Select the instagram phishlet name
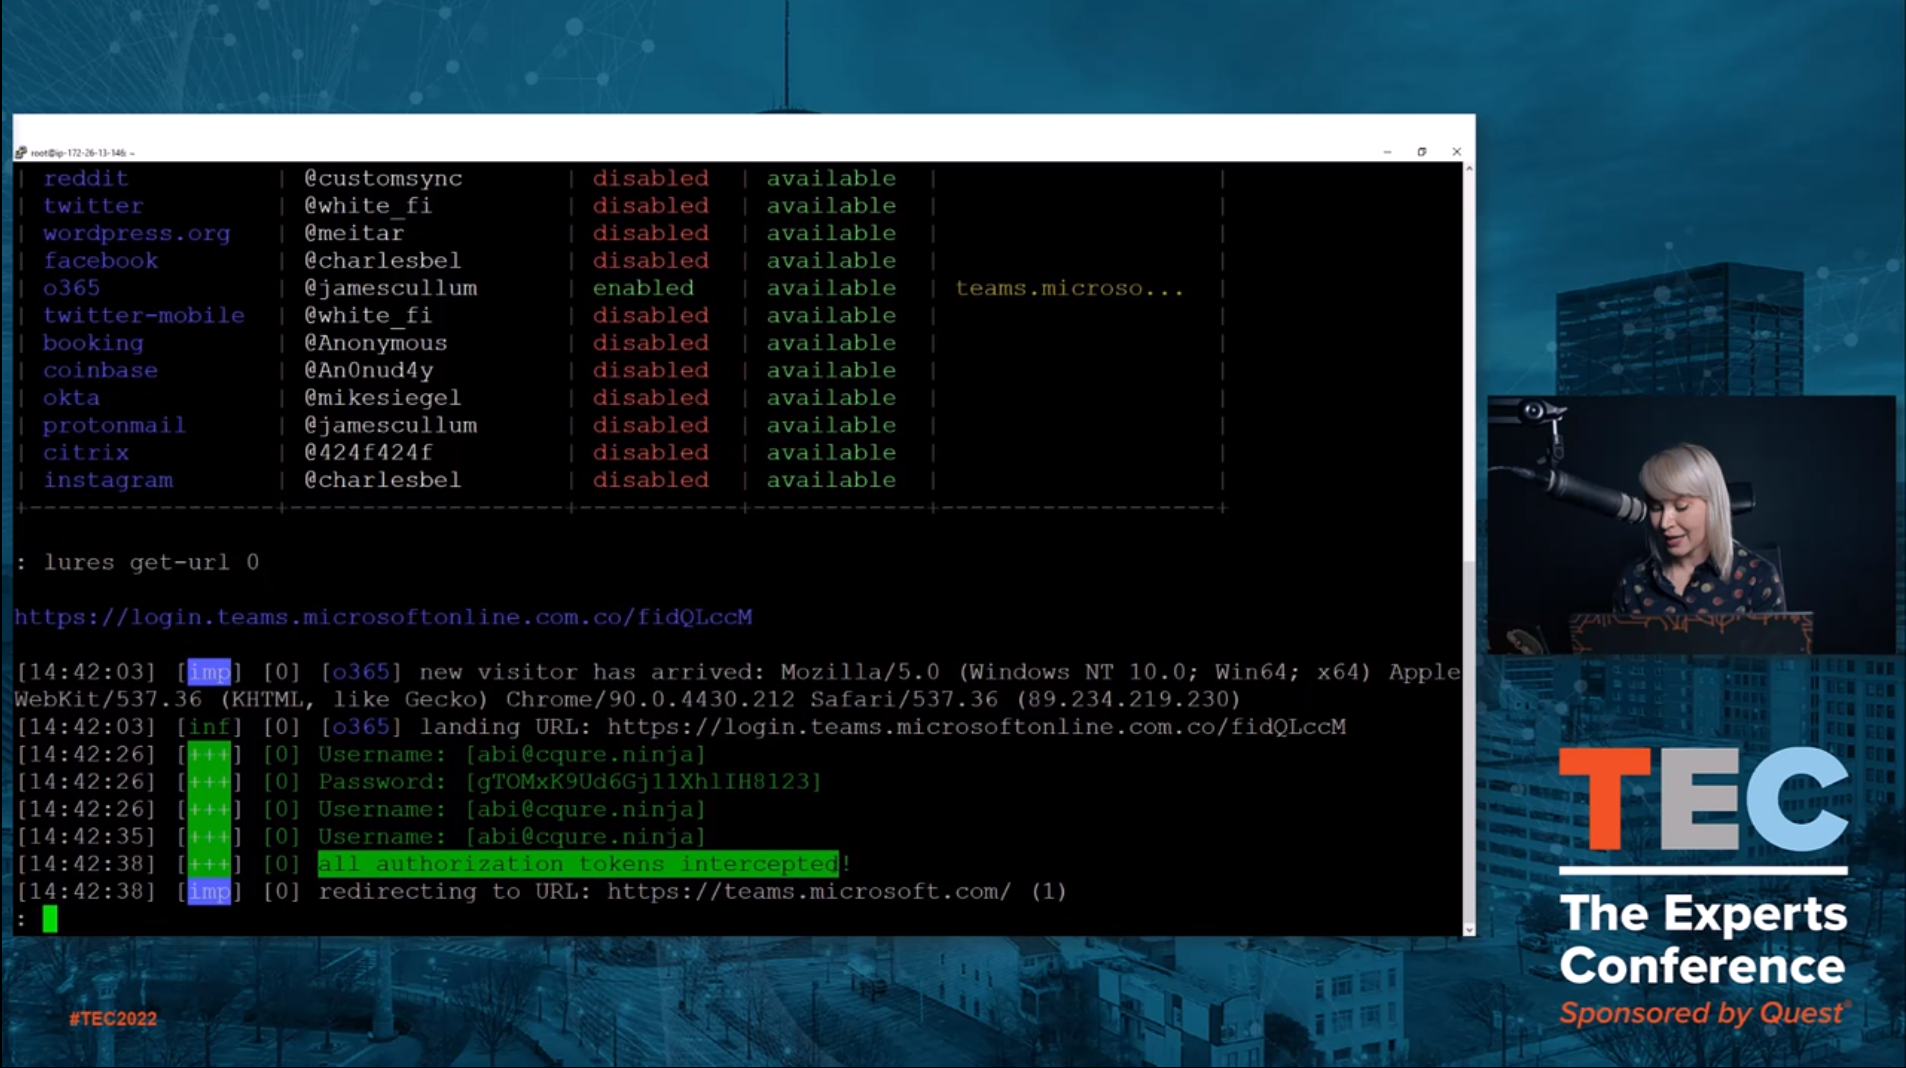The image size is (1906, 1068). coord(108,480)
